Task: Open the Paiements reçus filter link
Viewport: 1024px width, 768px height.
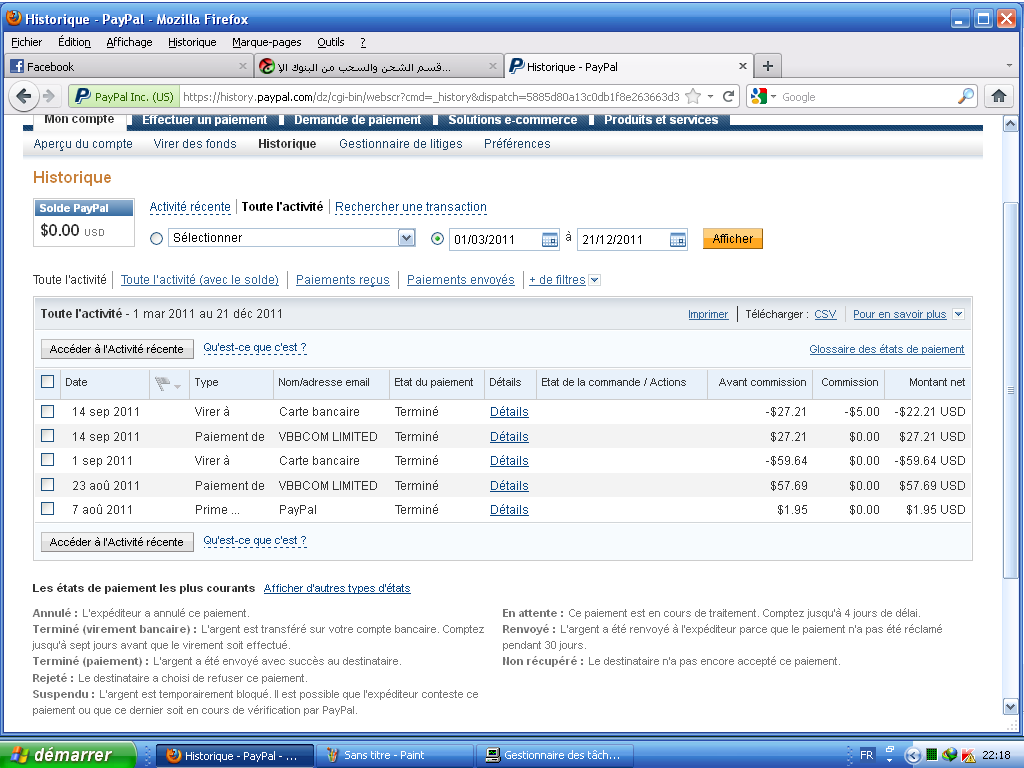Action: pos(343,280)
